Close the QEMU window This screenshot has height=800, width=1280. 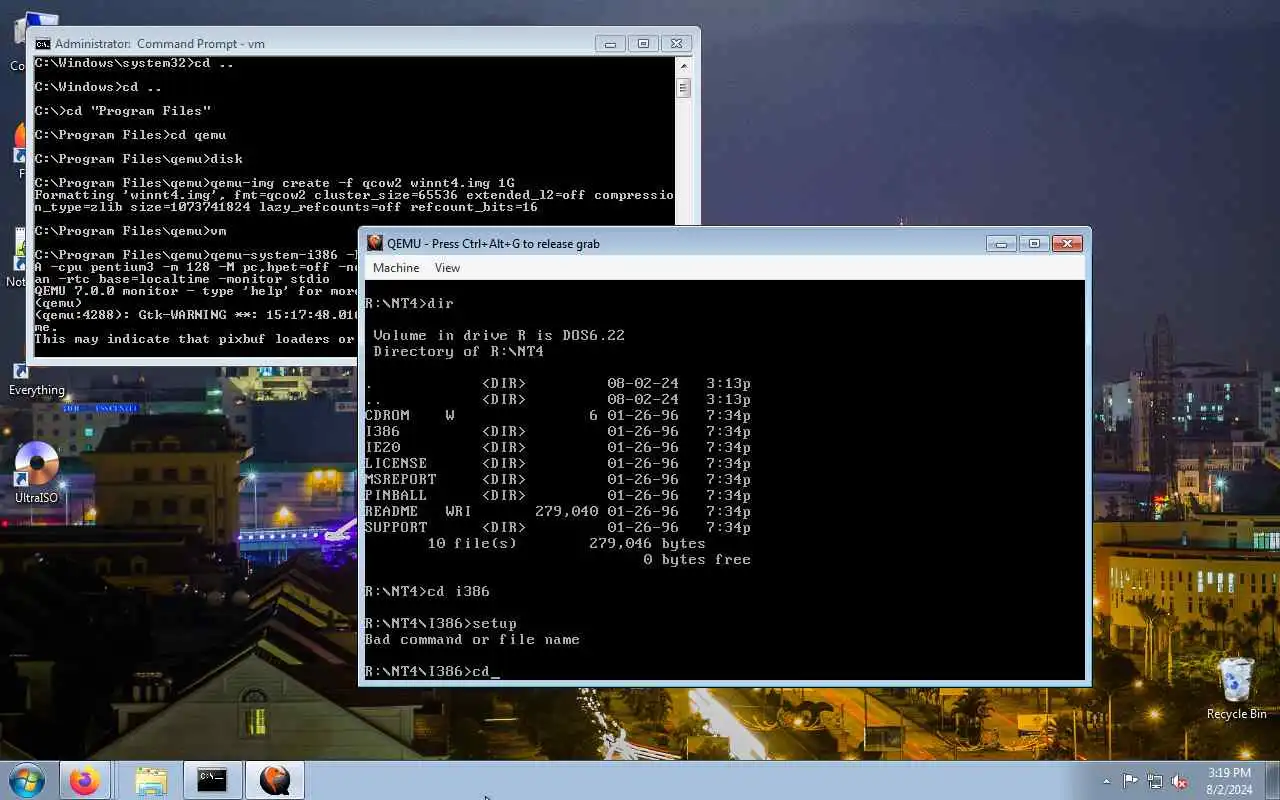pos(1067,243)
